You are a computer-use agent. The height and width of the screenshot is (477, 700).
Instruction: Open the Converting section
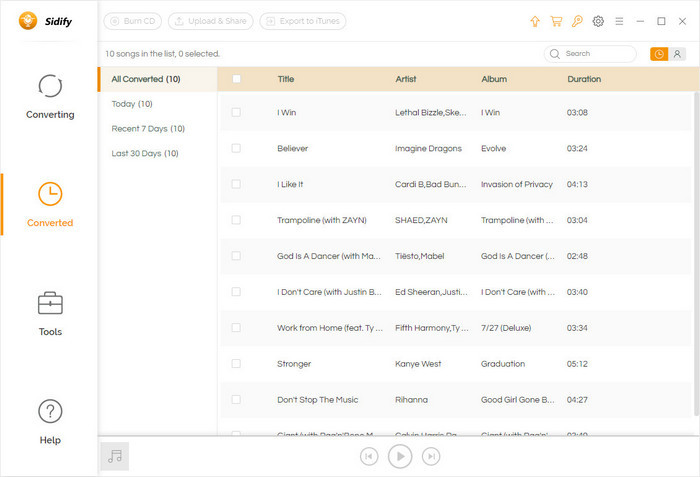pos(50,96)
